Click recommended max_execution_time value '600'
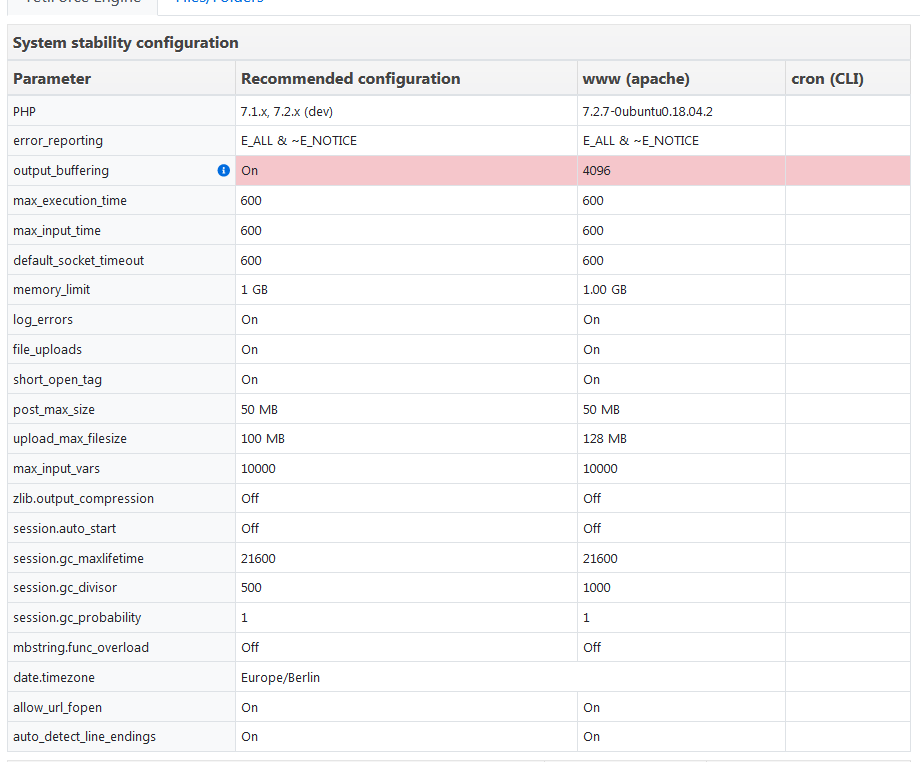 [x=251, y=201]
